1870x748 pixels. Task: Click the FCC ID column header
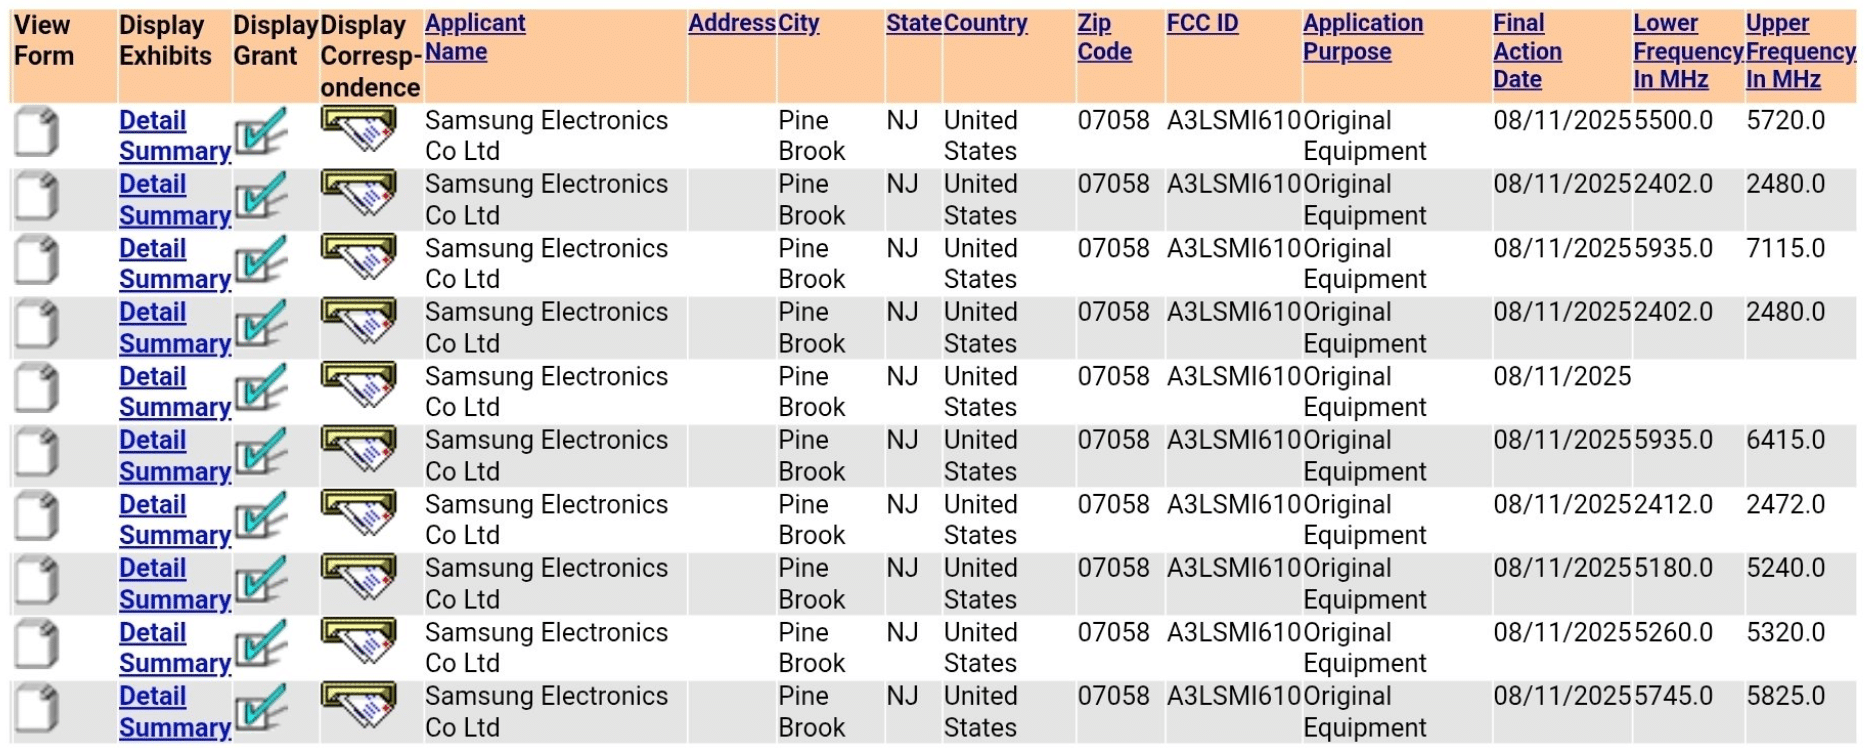coord(1201,23)
